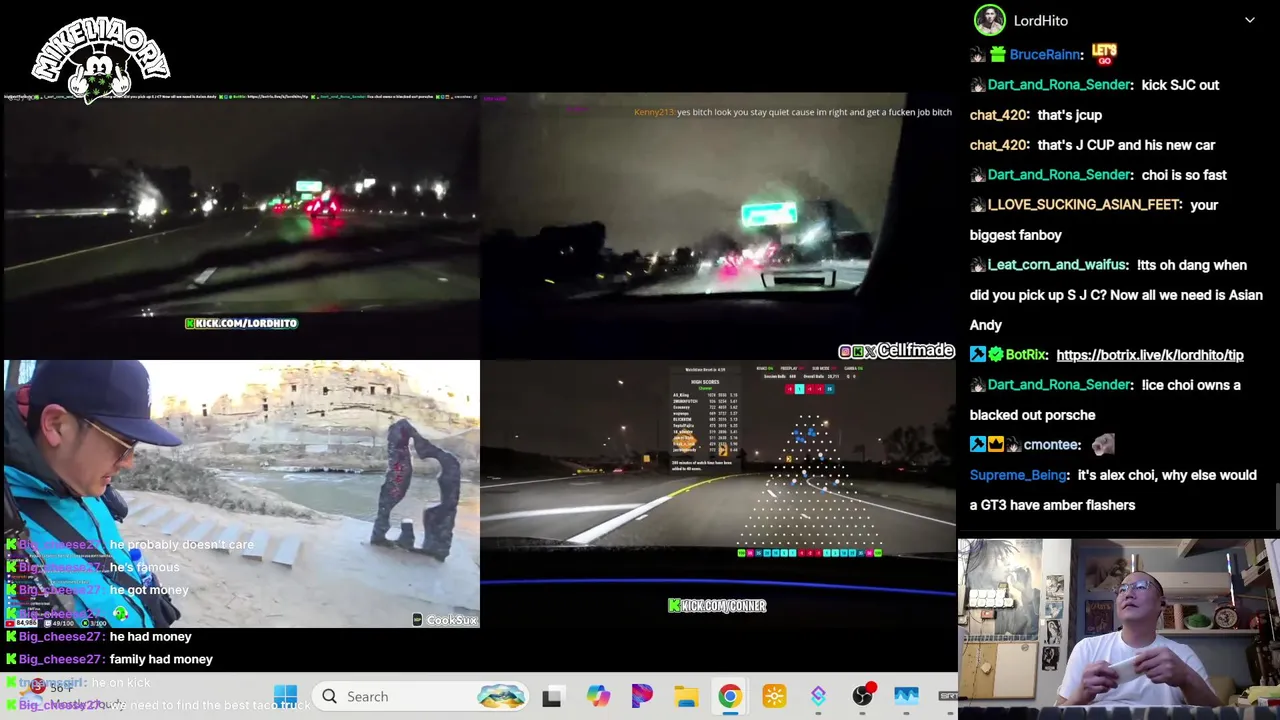Click the Cellfmade overlay label

tap(897, 351)
